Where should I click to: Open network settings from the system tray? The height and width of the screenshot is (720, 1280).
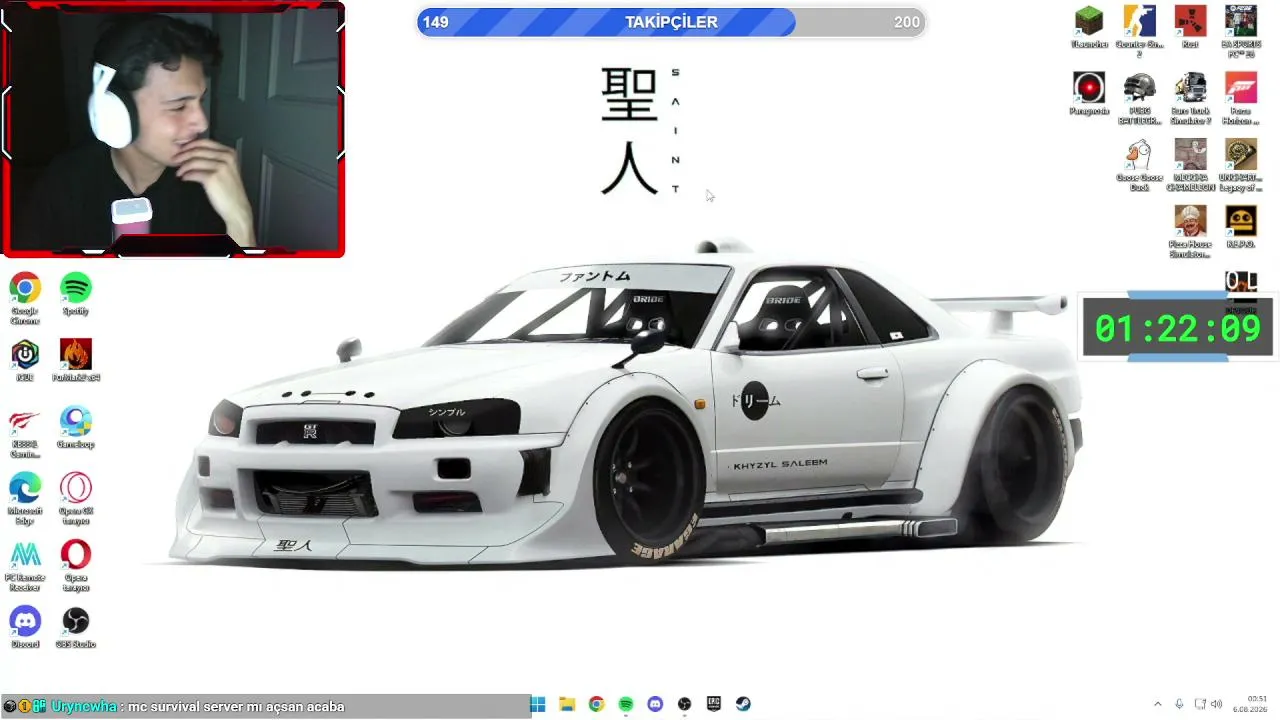click(1201, 704)
